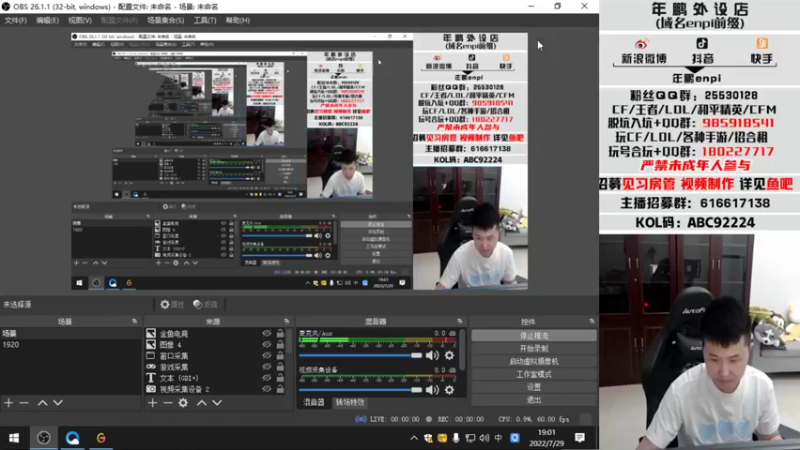Open source properties gear in the 来源 panel footer

coord(183,403)
